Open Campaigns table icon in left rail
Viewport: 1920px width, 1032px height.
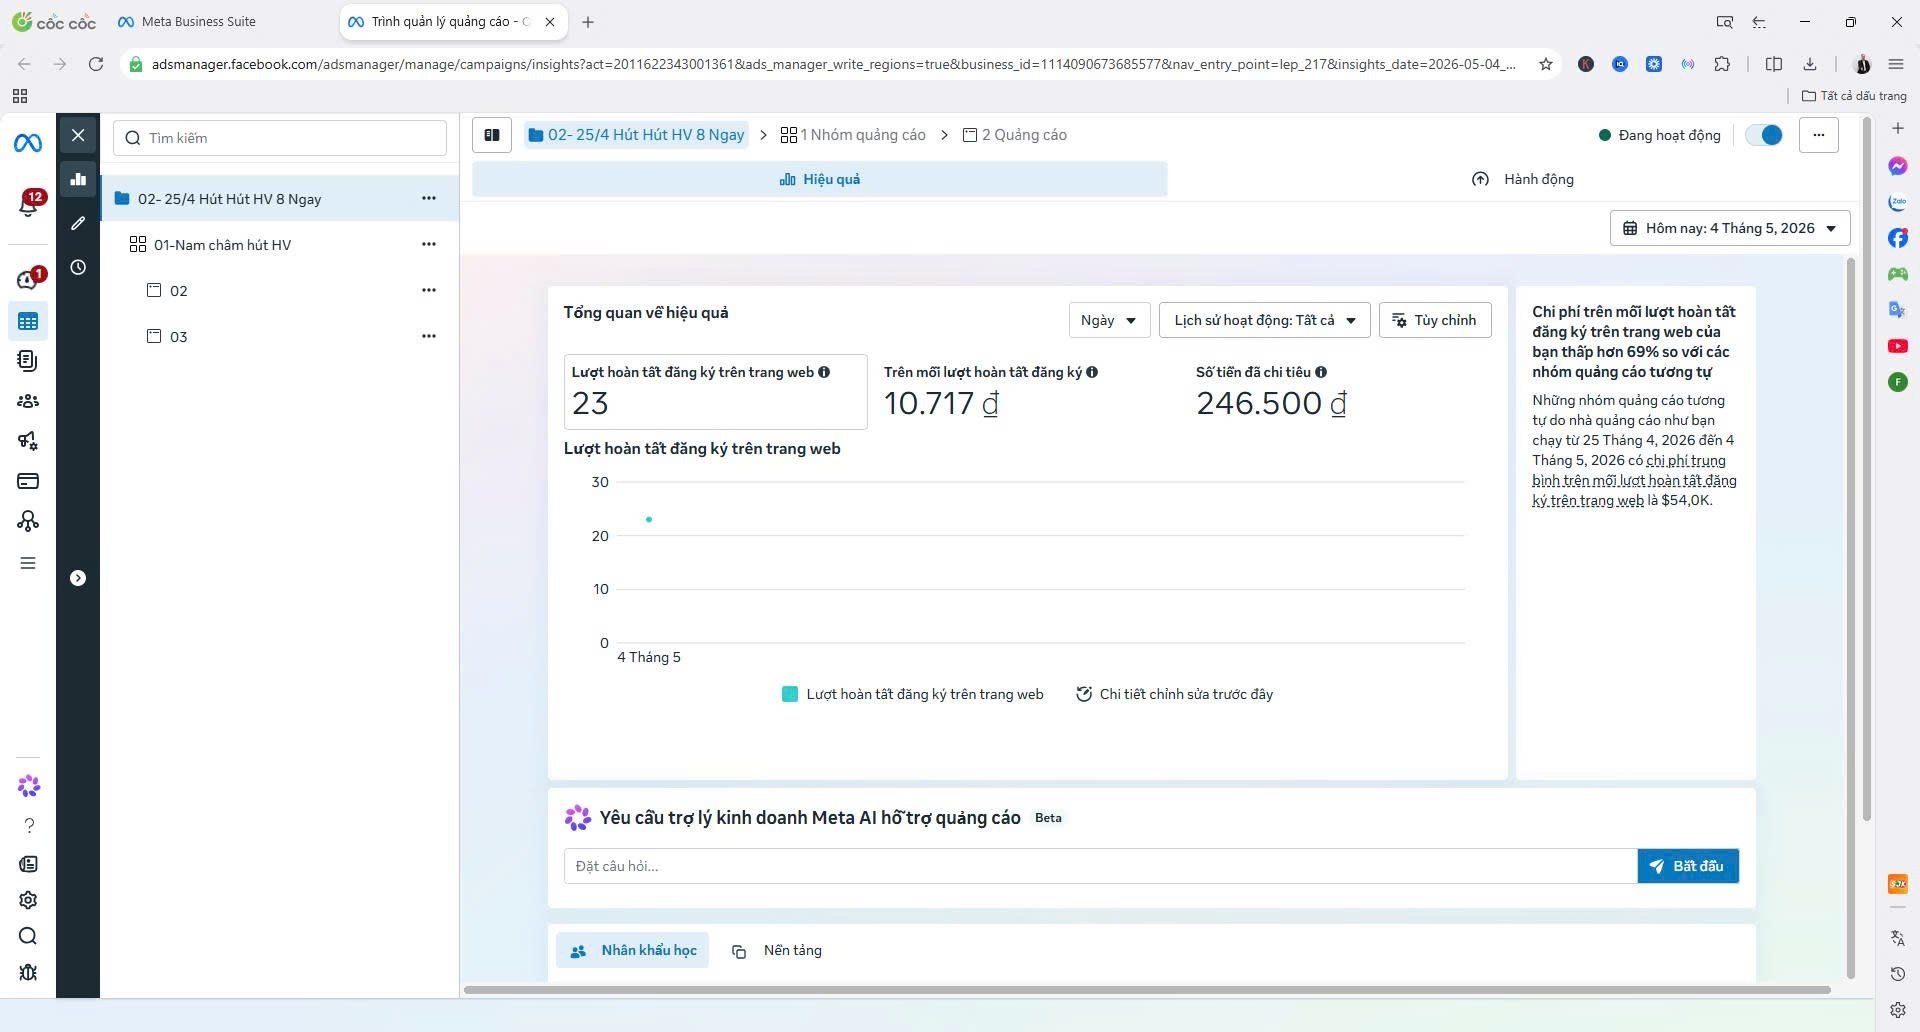click(28, 321)
